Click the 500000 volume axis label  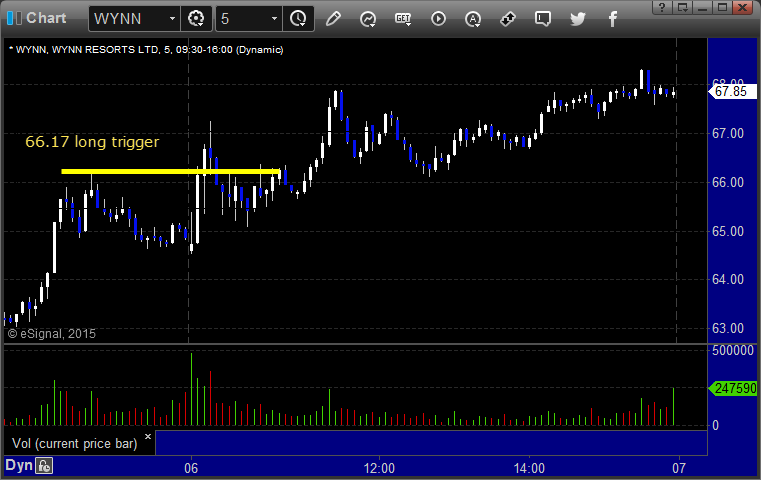tap(733, 350)
